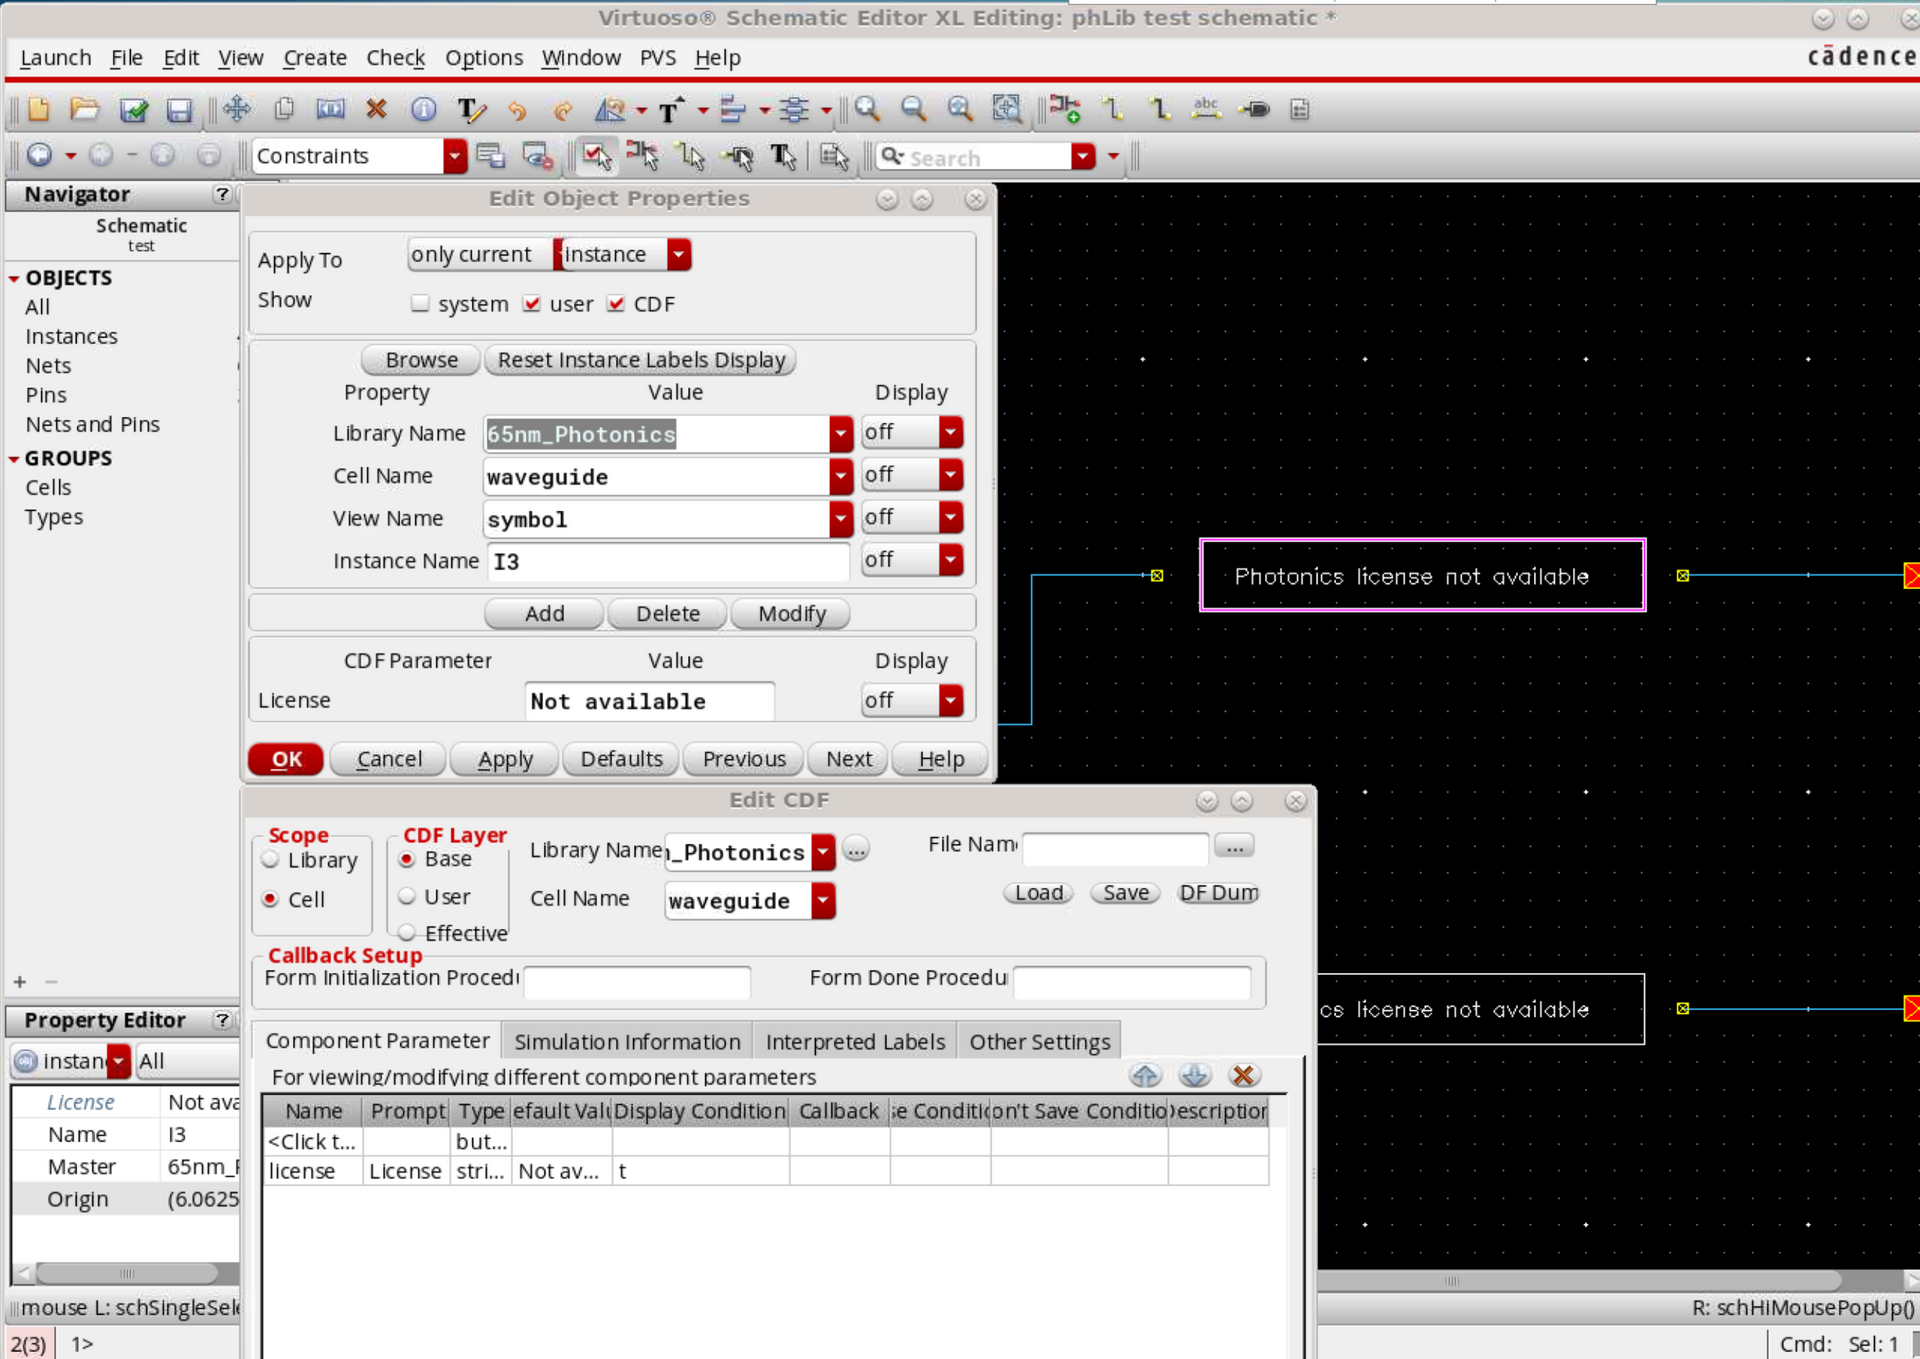Toggle the system checkbox in Show row
Image resolution: width=1920 pixels, height=1359 pixels.
[x=420, y=303]
